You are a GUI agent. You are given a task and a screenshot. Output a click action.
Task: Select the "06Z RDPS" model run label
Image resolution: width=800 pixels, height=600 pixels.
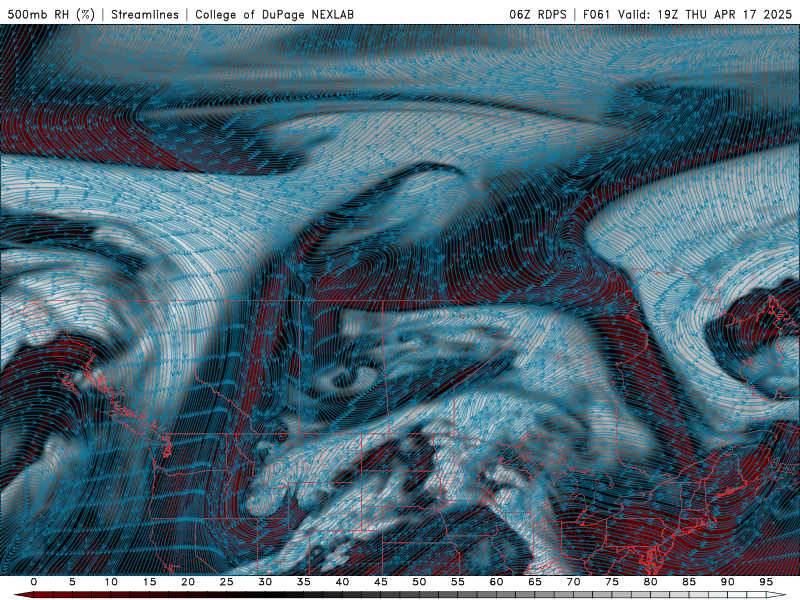[x=538, y=14]
